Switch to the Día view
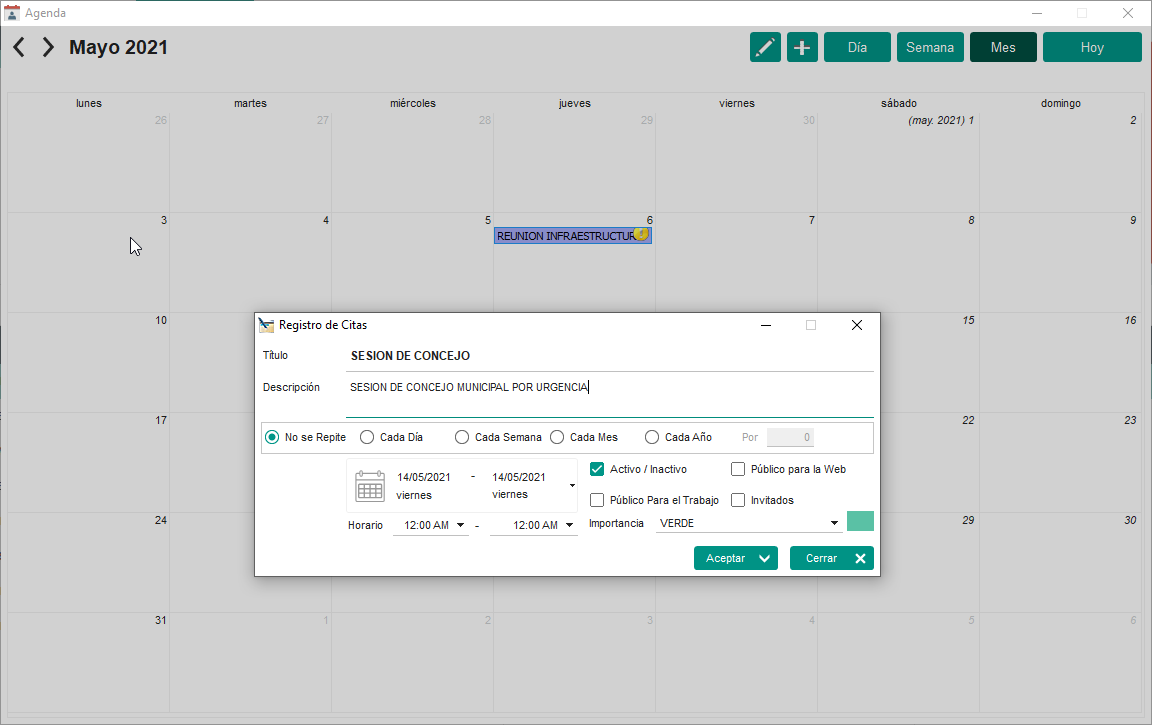This screenshot has height=725, width=1152. (x=857, y=47)
